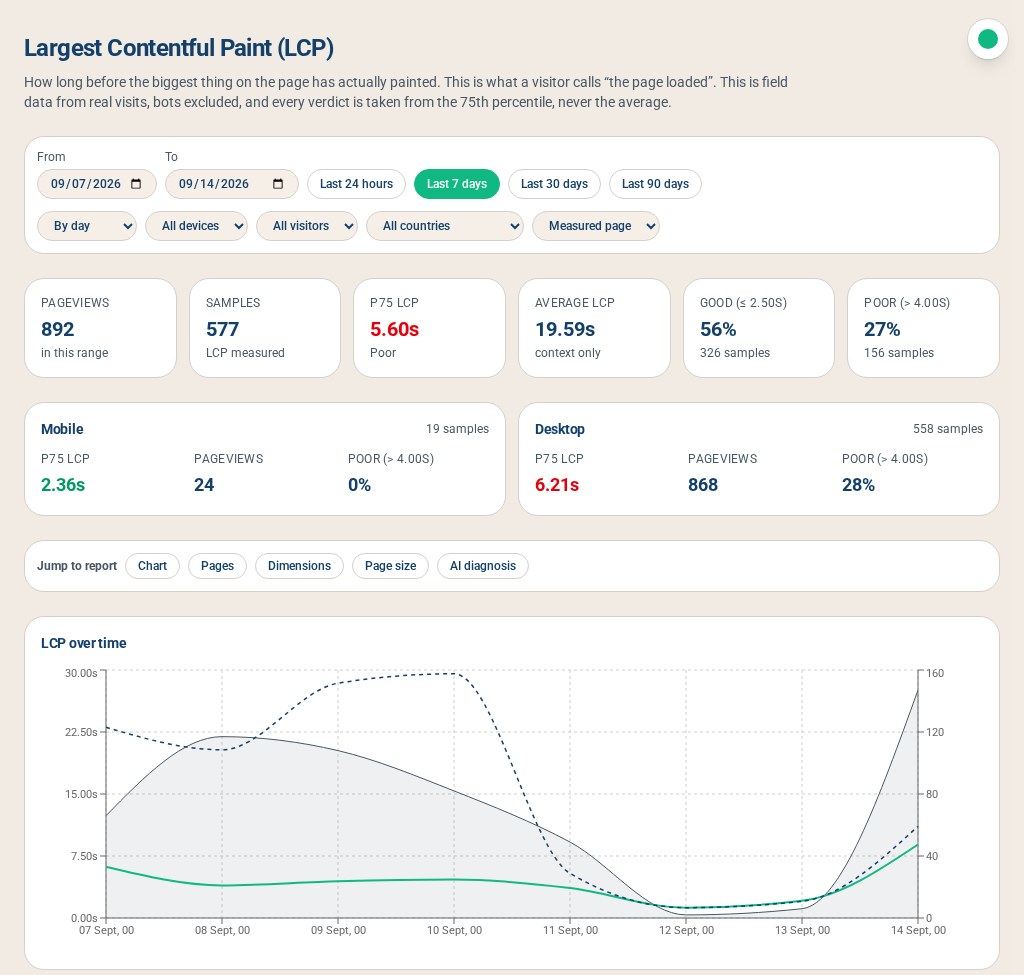Click the Desktop poor value 28%
The height and width of the screenshot is (975, 1024).
tap(858, 485)
